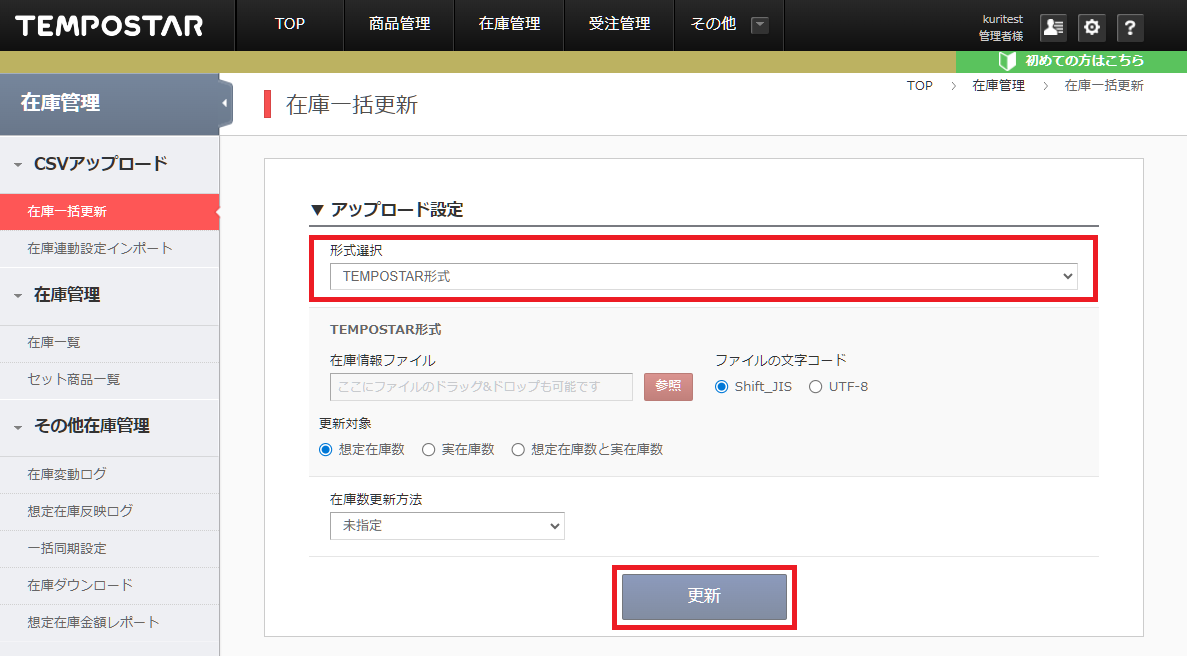Screen dimensions: 1187x656
Task: Open the help question mark icon
Action: [1130, 27]
